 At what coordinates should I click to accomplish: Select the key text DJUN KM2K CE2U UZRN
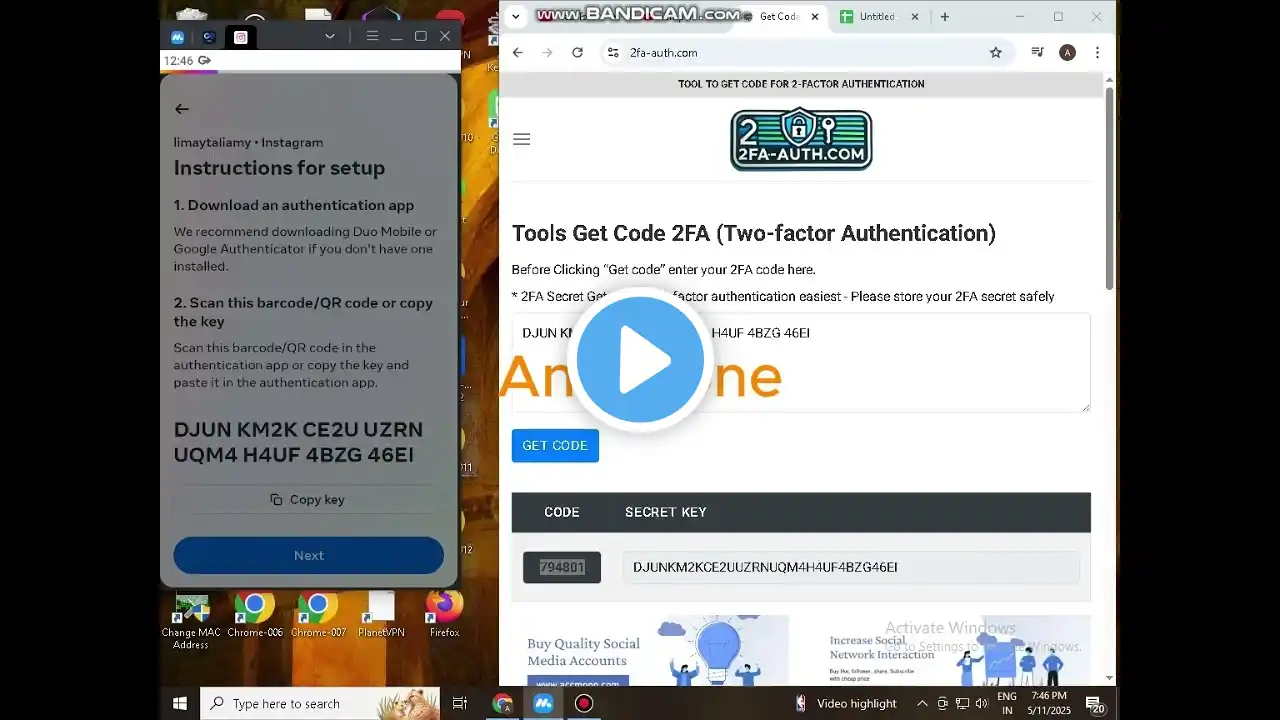click(298, 430)
